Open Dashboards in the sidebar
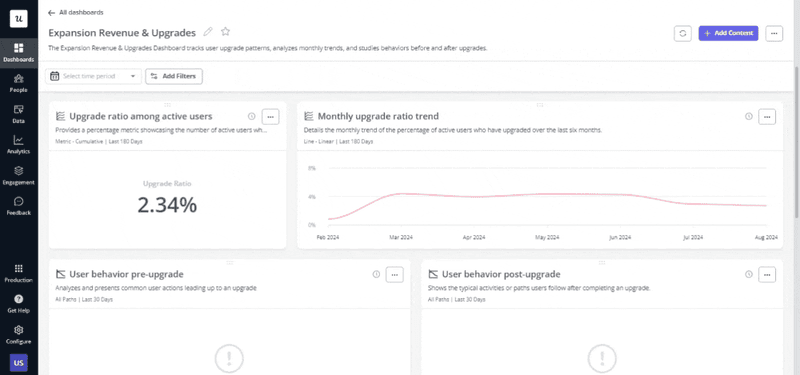Viewport: 800px width, 375px height. pyautogui.click(x=18, y=53)
